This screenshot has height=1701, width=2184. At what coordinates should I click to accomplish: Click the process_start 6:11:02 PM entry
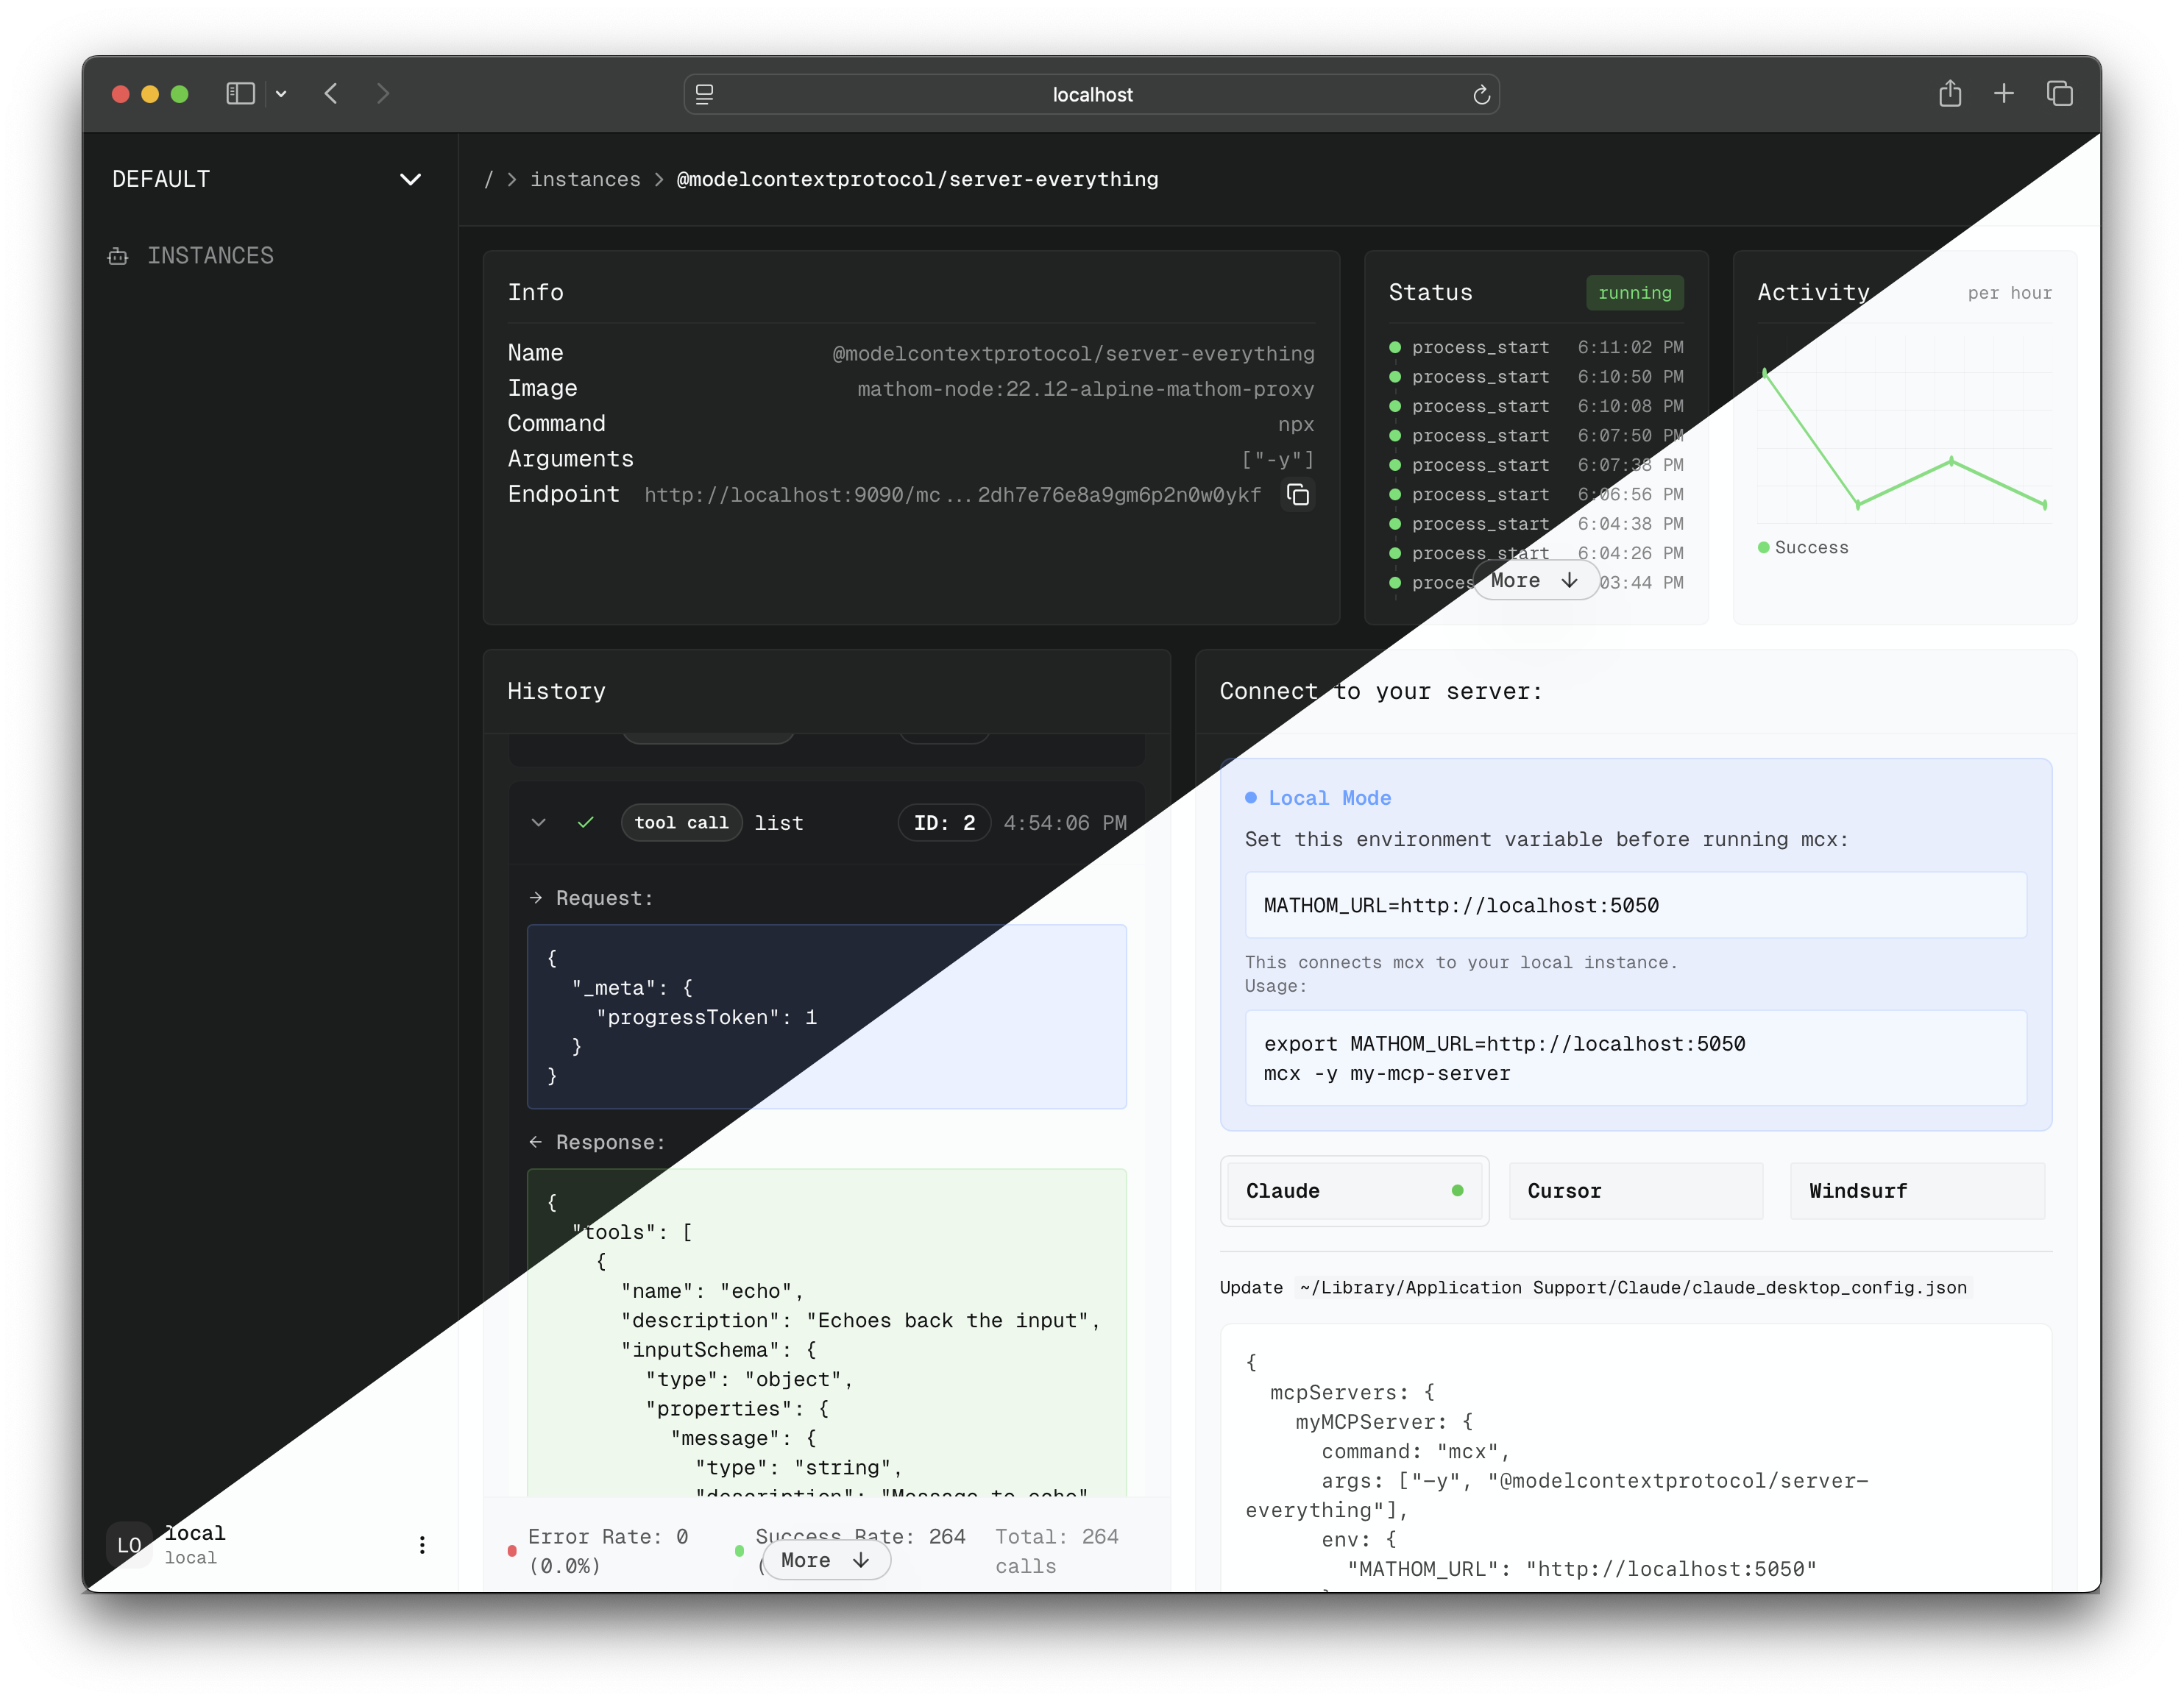point(1536,348)
